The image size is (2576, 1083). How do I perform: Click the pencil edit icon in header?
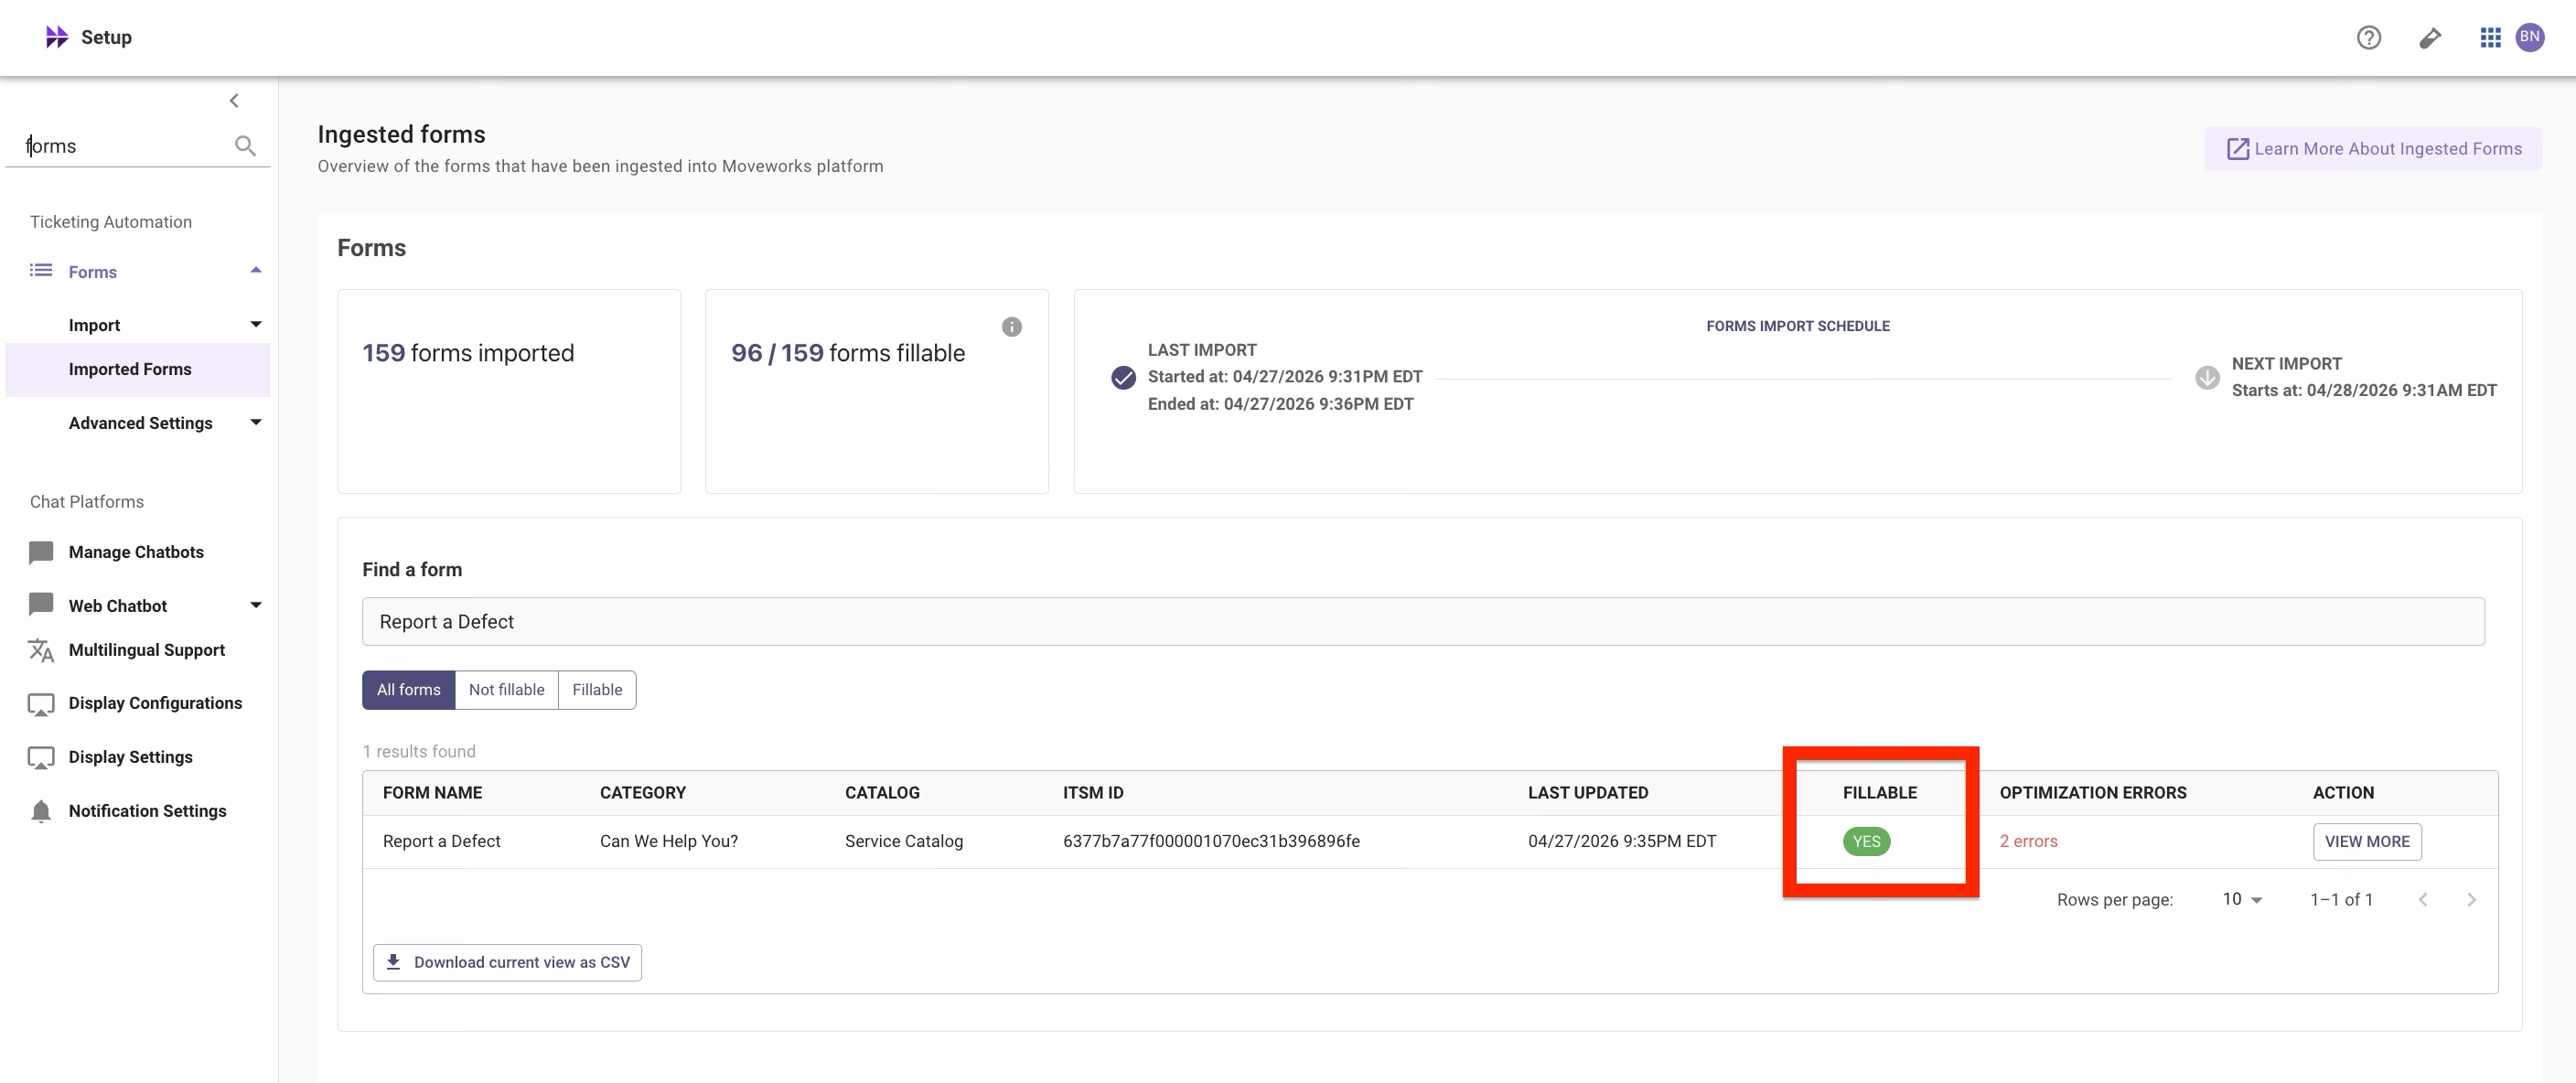coord(2430,37)
